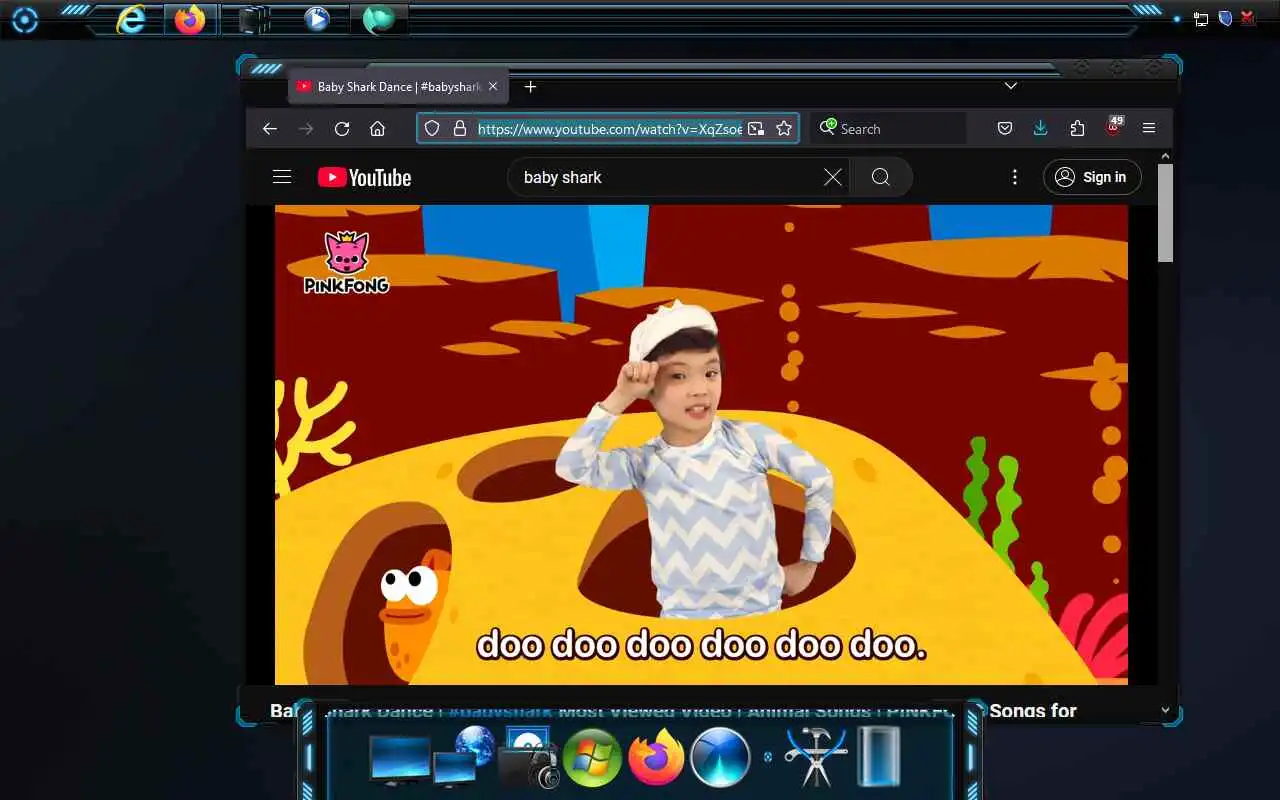Screen dimensions: 1280x800
Task: Open tracking protection shield info
Action: 432,128
